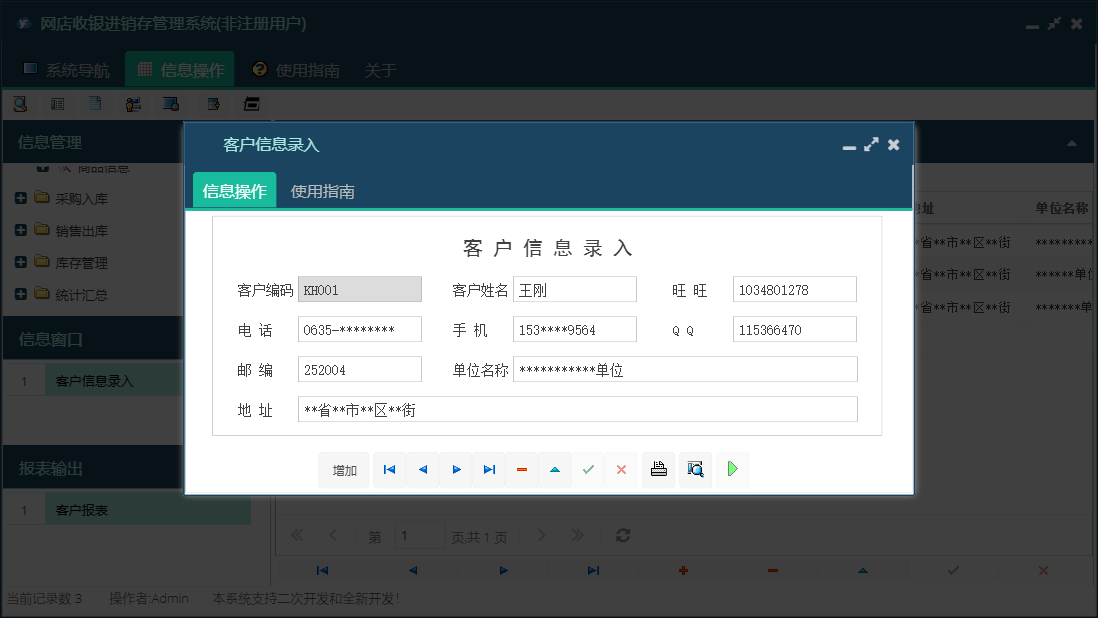Viewport: 1098px width, 618px height.
Task: Click the user management icon on the top toolbar
Action: click(x=134, y=103)
